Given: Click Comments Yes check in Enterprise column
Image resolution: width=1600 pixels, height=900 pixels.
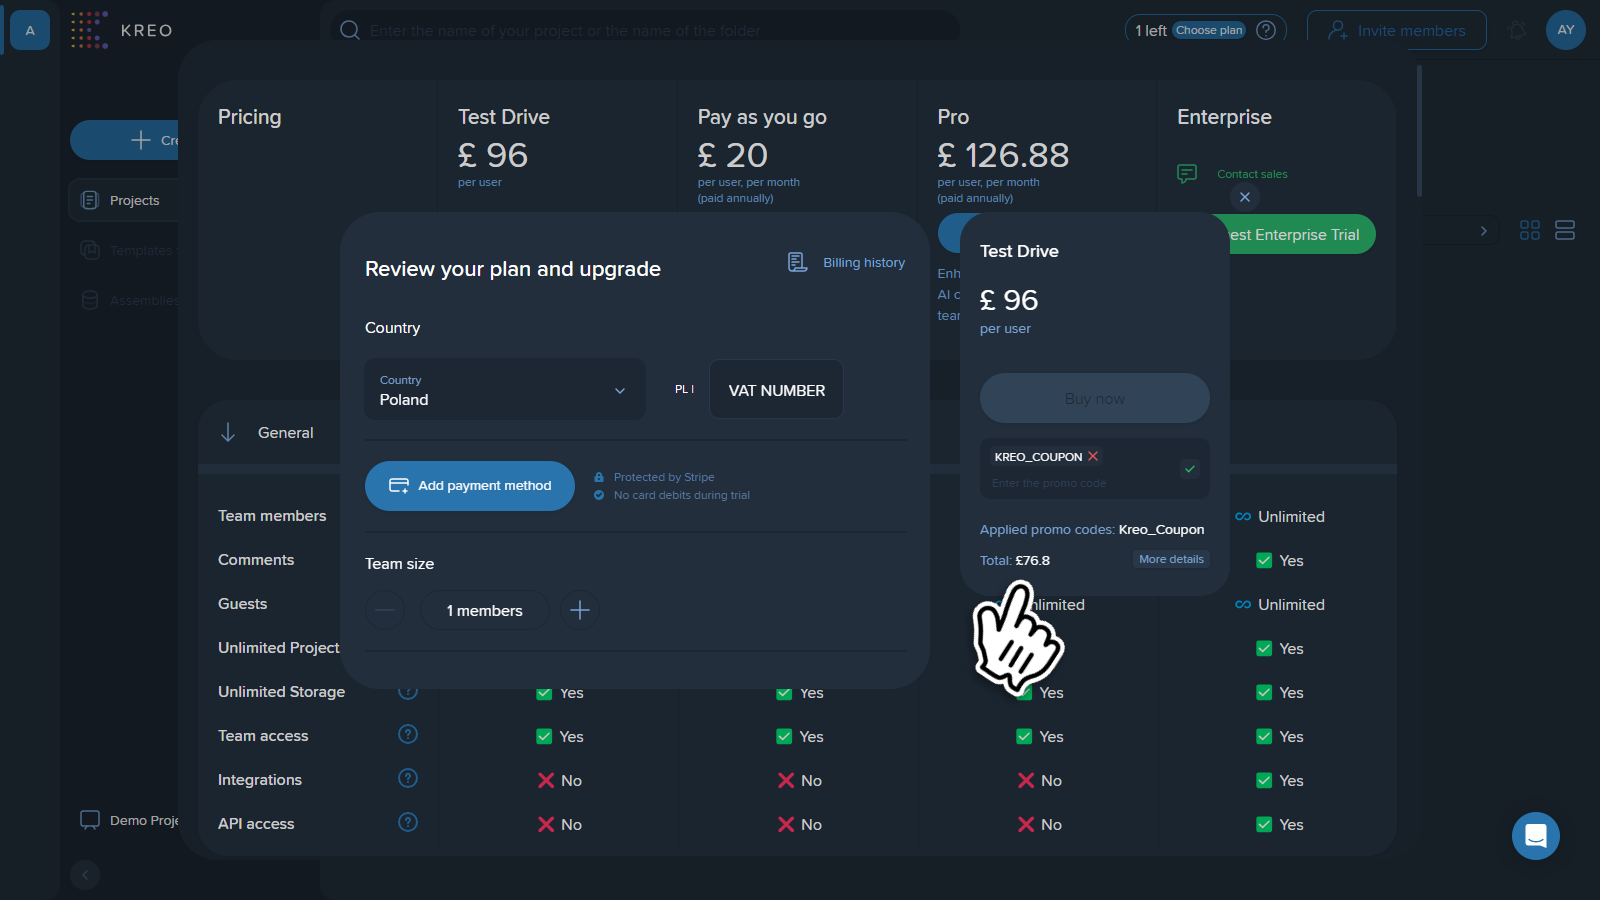Looking at the screenshot, I should [1264, 560].
